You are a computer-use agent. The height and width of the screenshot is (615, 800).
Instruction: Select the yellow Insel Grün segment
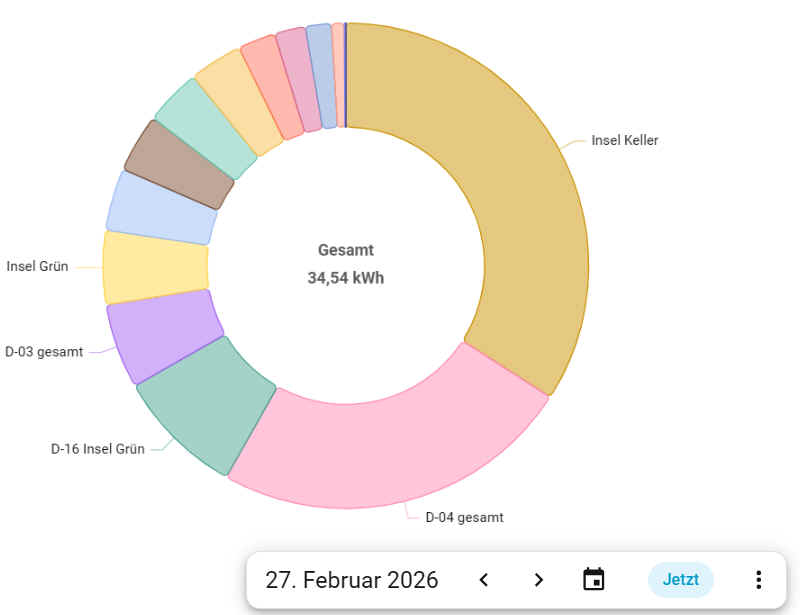155,267
